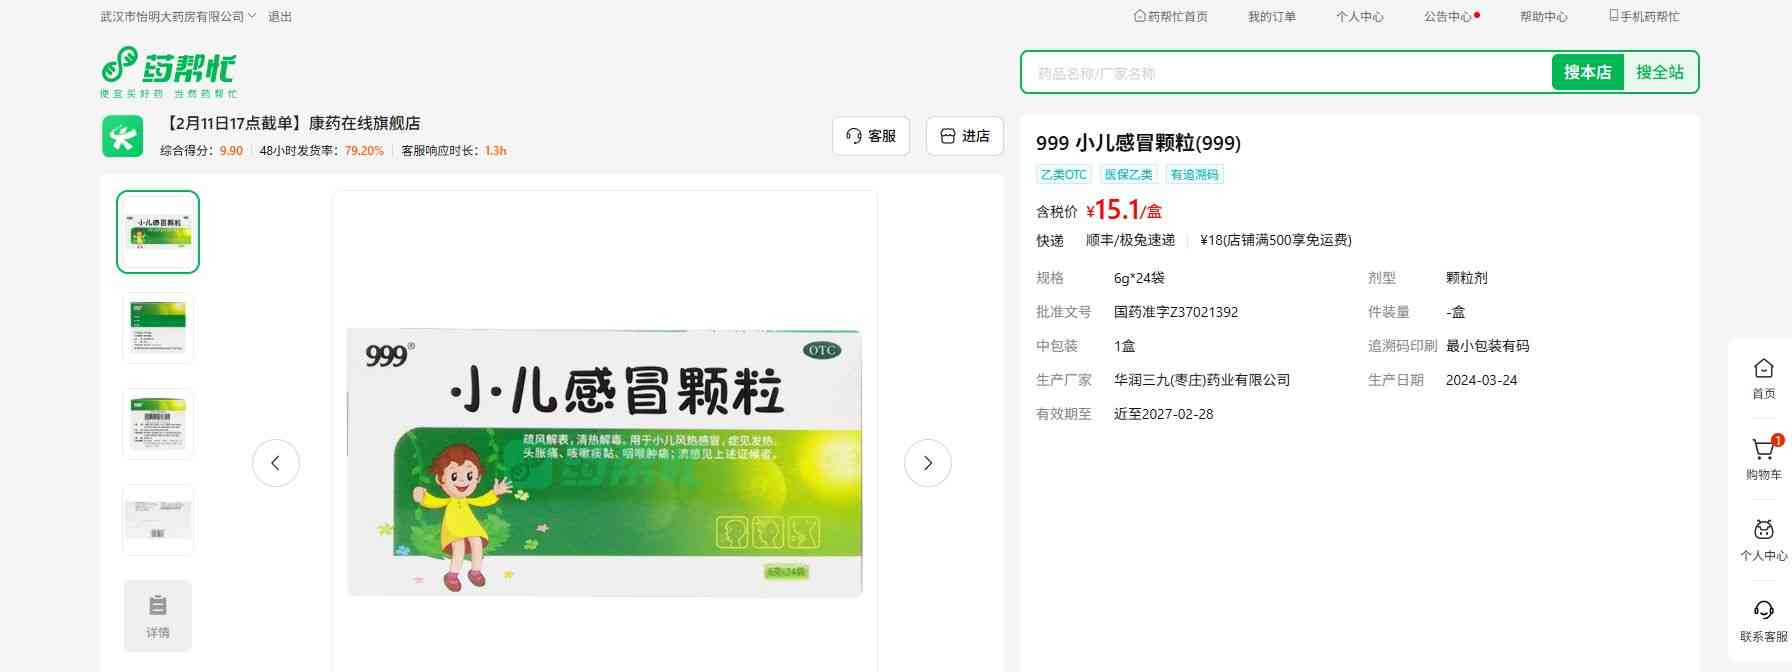The image size is (1792, 672).
Task: Select the second product thumbnail image
Action: click(x=158, y=328)
